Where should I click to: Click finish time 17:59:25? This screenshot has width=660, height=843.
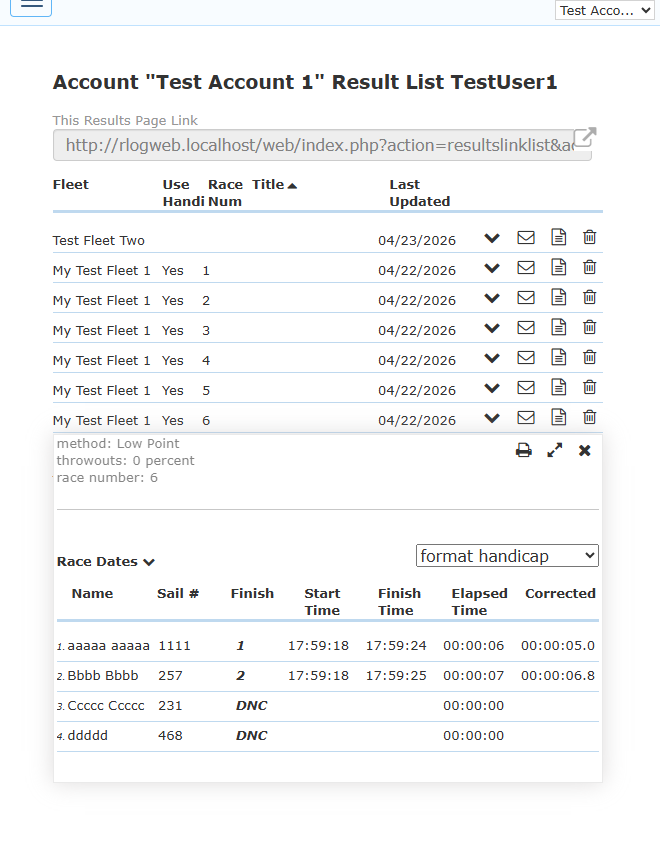pyautogui.click(x=396, y=676)
